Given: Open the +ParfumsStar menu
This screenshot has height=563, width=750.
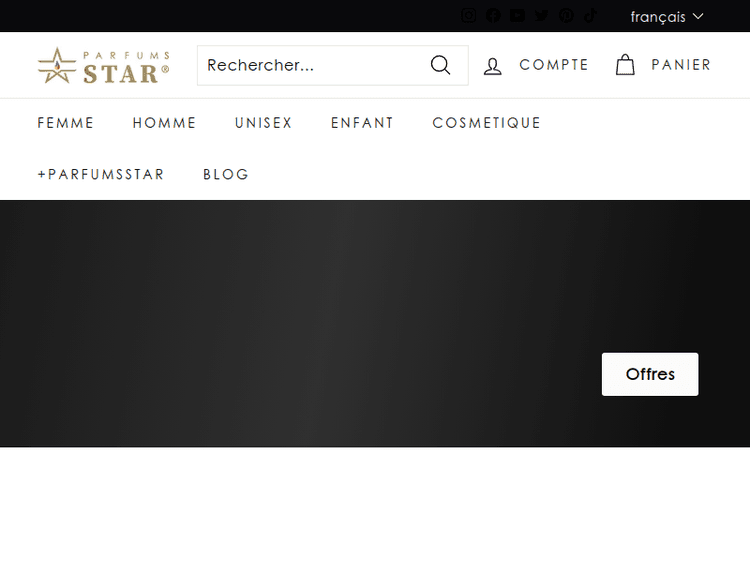Looking at the screenshot, I should pos(101,174).
